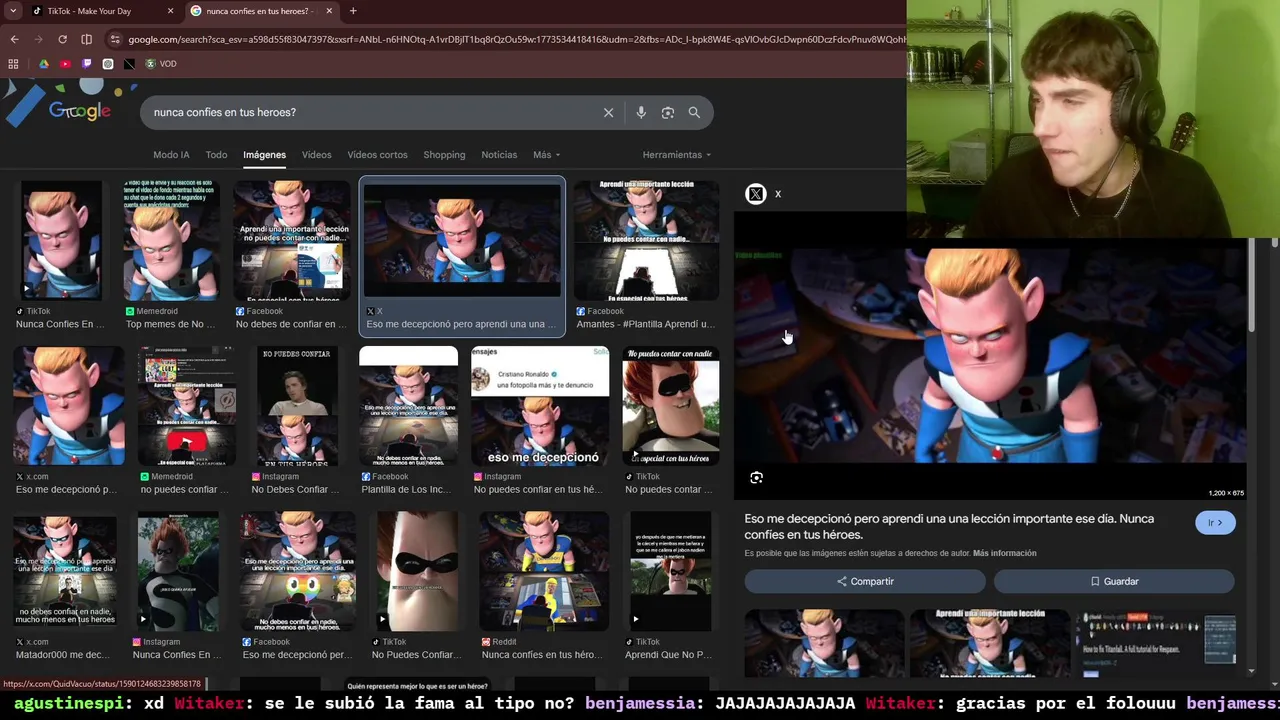Open 'Eso me decepcionó pero aprendí' preview title

tap(949, 526)
